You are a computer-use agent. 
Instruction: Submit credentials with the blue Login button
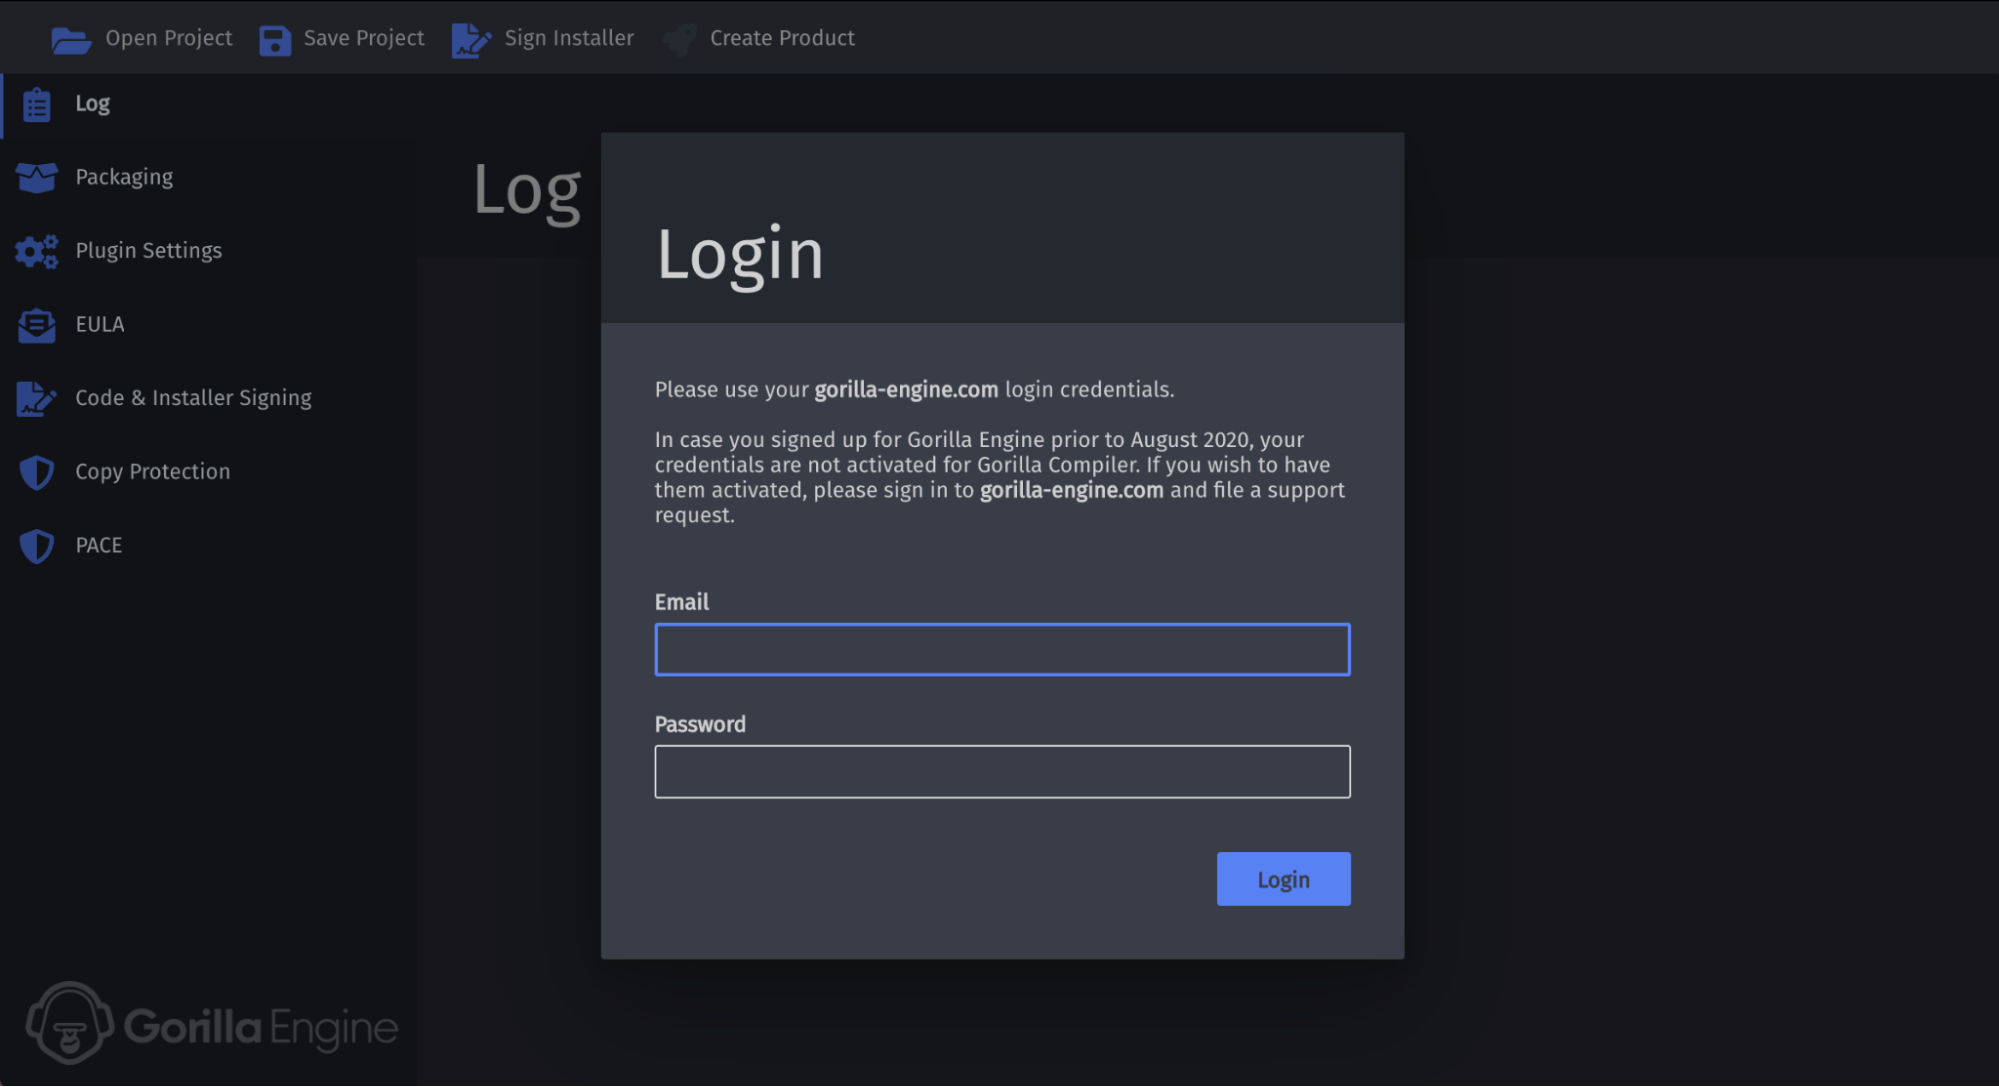pos(1283,879)
